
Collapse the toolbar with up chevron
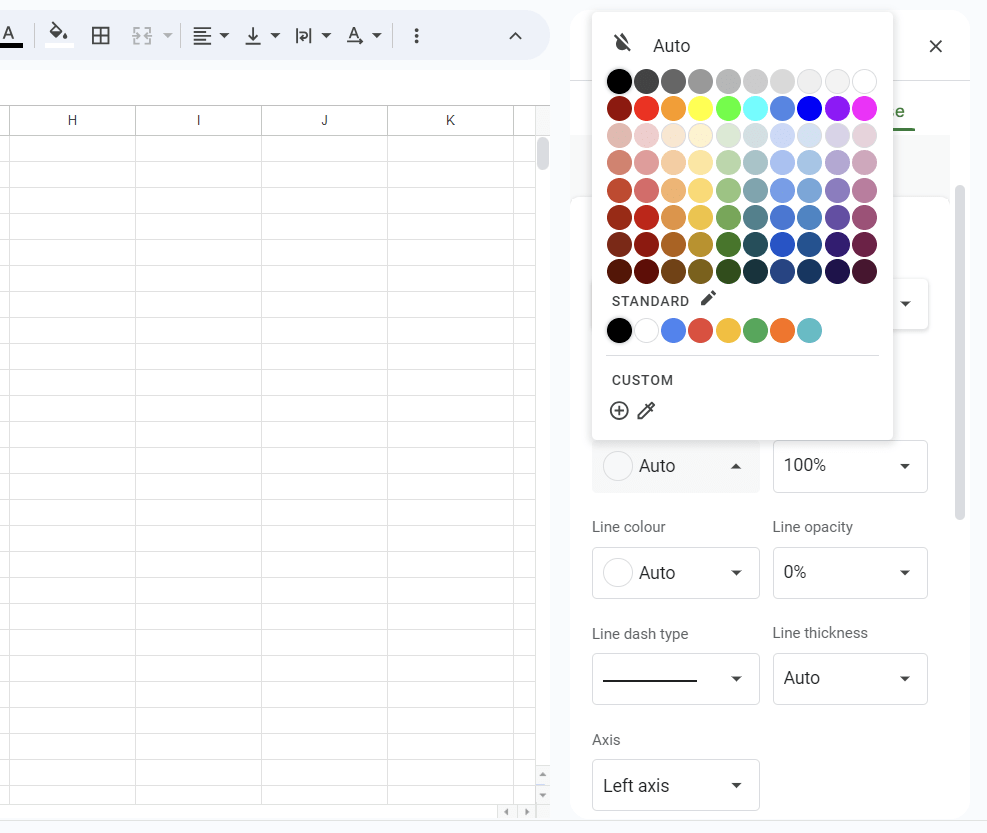[515, 36]
